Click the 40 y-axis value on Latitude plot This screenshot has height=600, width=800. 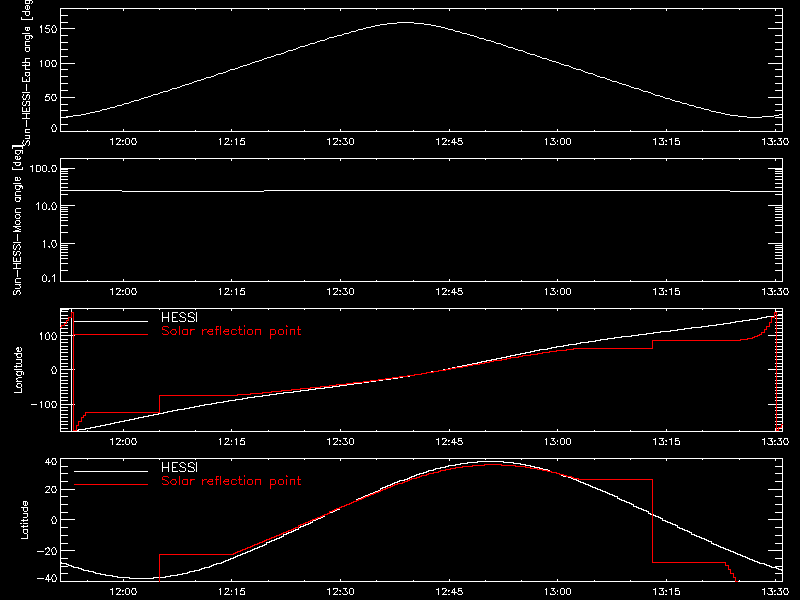coord(52,462)
